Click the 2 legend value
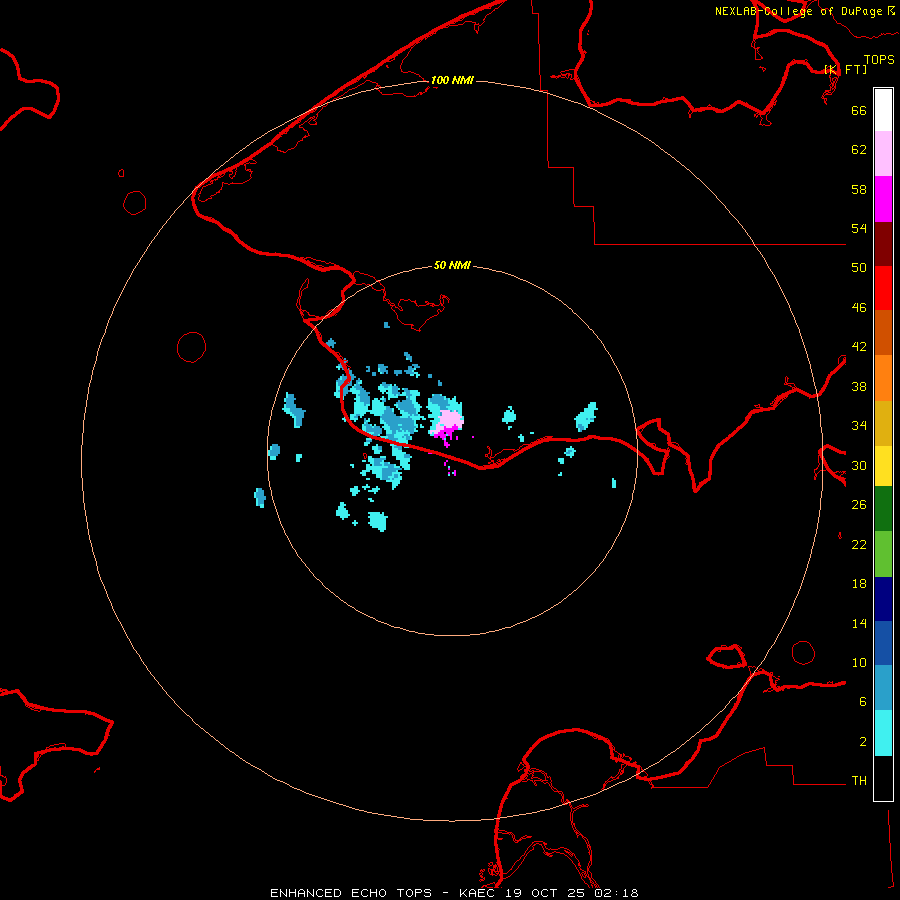900x900 pixels. 863,742
